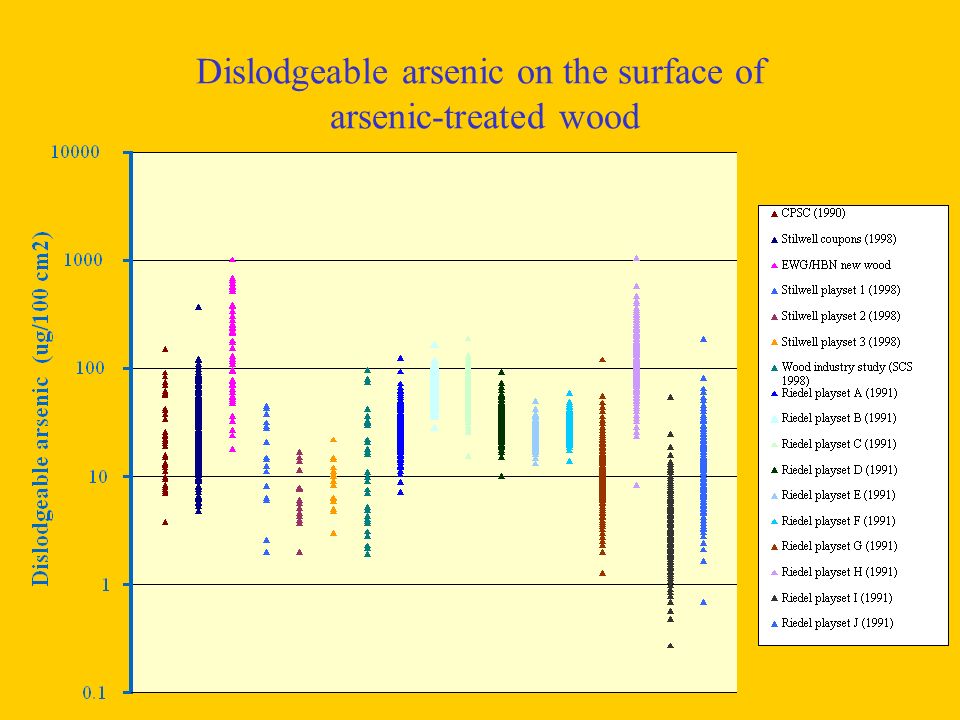The width and height of the screenshot is (960, 720).
Task: Click the lowest black data point in the Riedel playset I column
Action: click(670, 645)
